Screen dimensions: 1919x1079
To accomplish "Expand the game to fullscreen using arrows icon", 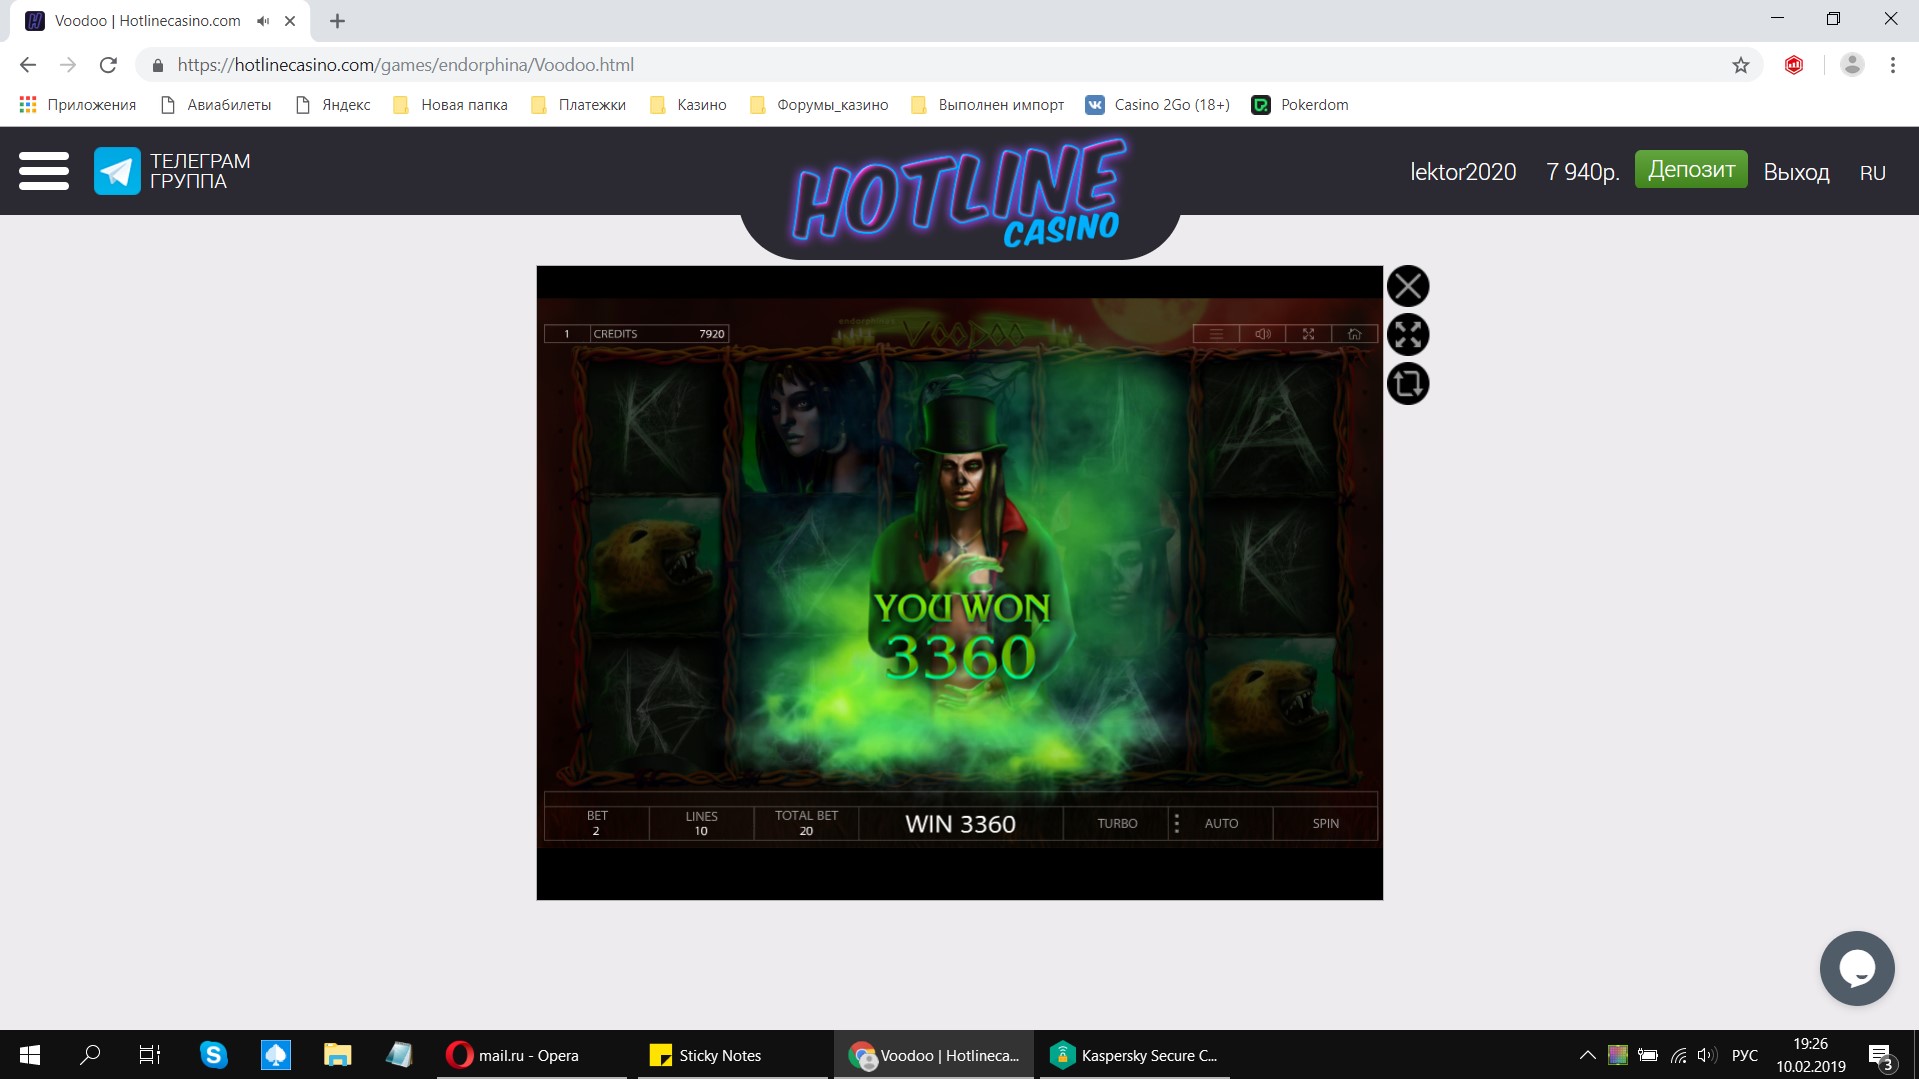I will [1407, 335].
